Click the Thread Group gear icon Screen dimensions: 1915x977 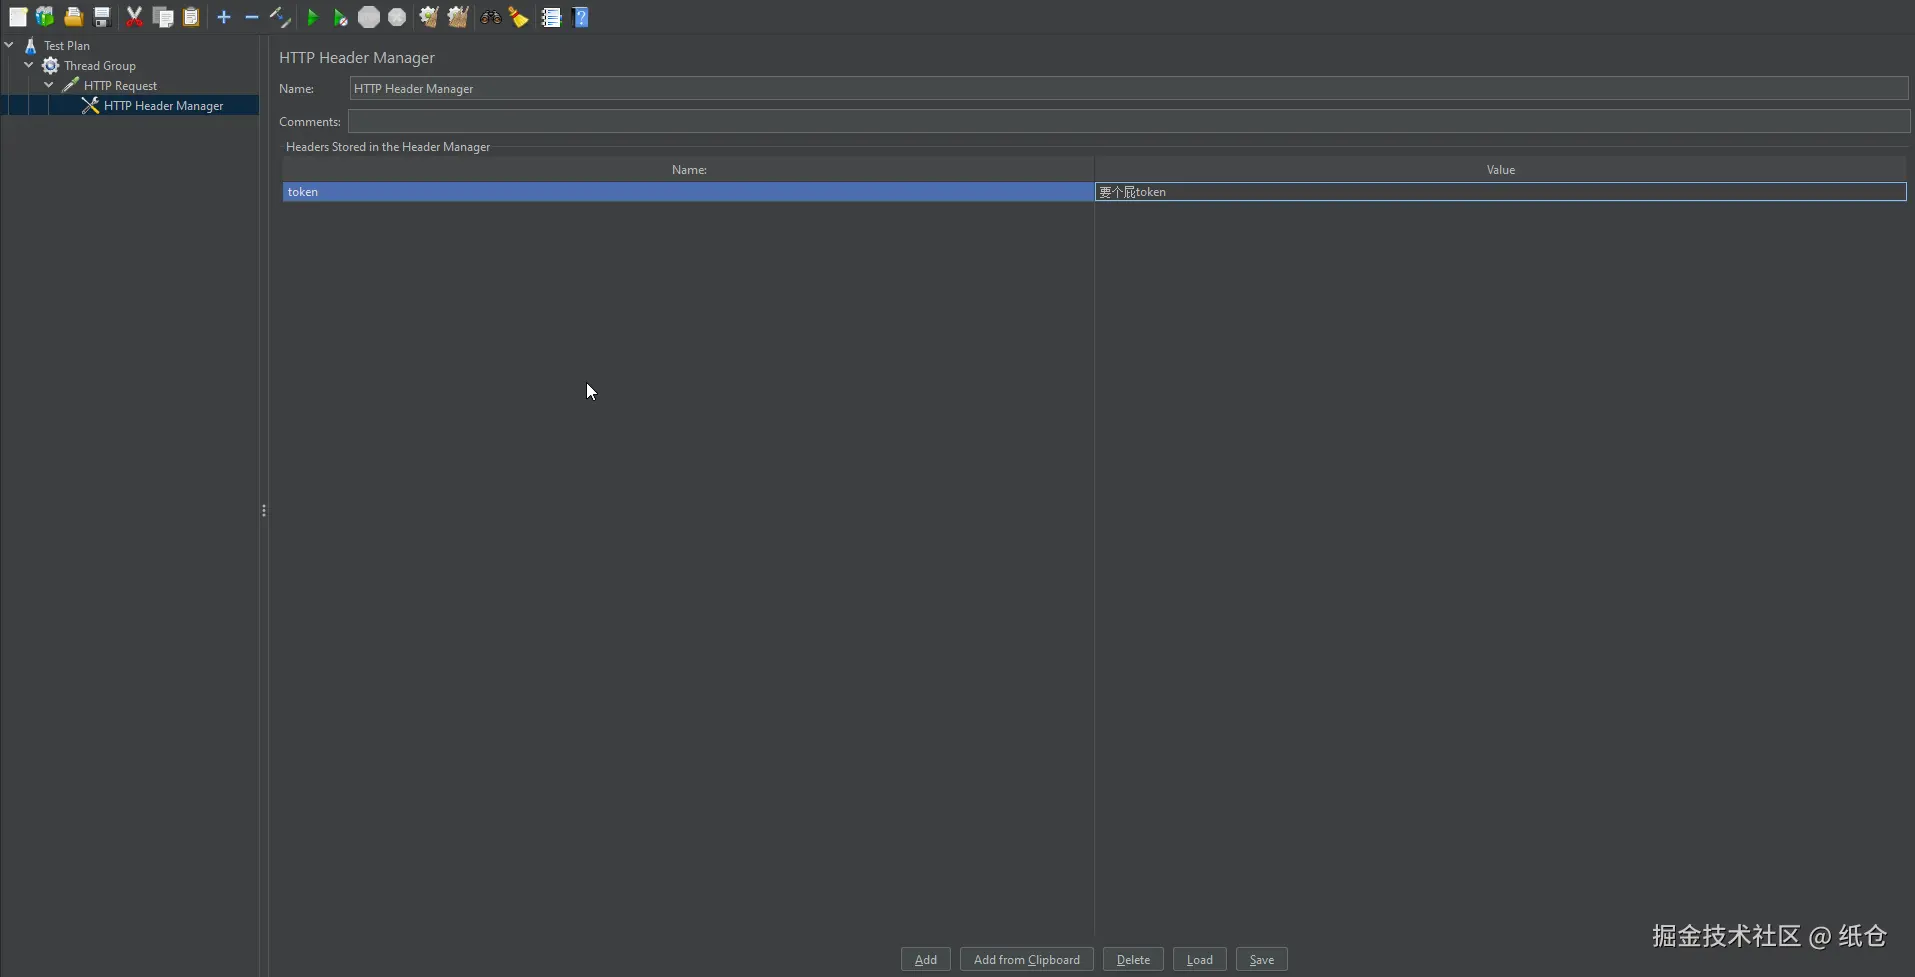[50, 65]
